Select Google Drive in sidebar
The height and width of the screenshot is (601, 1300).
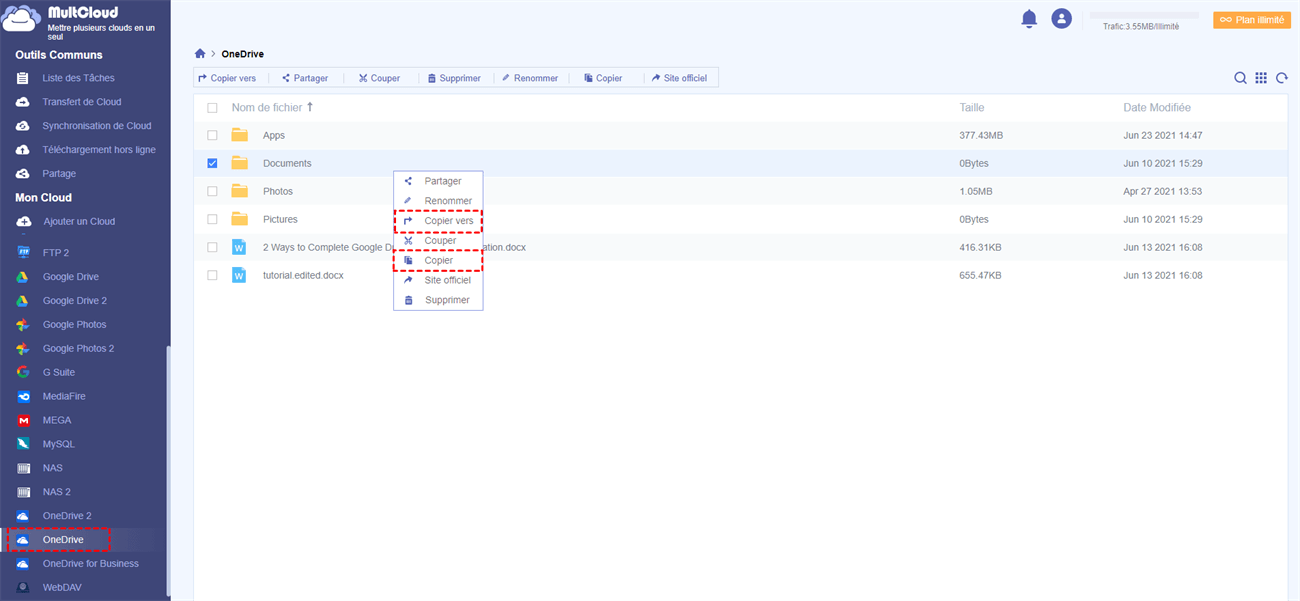point(70,277)
